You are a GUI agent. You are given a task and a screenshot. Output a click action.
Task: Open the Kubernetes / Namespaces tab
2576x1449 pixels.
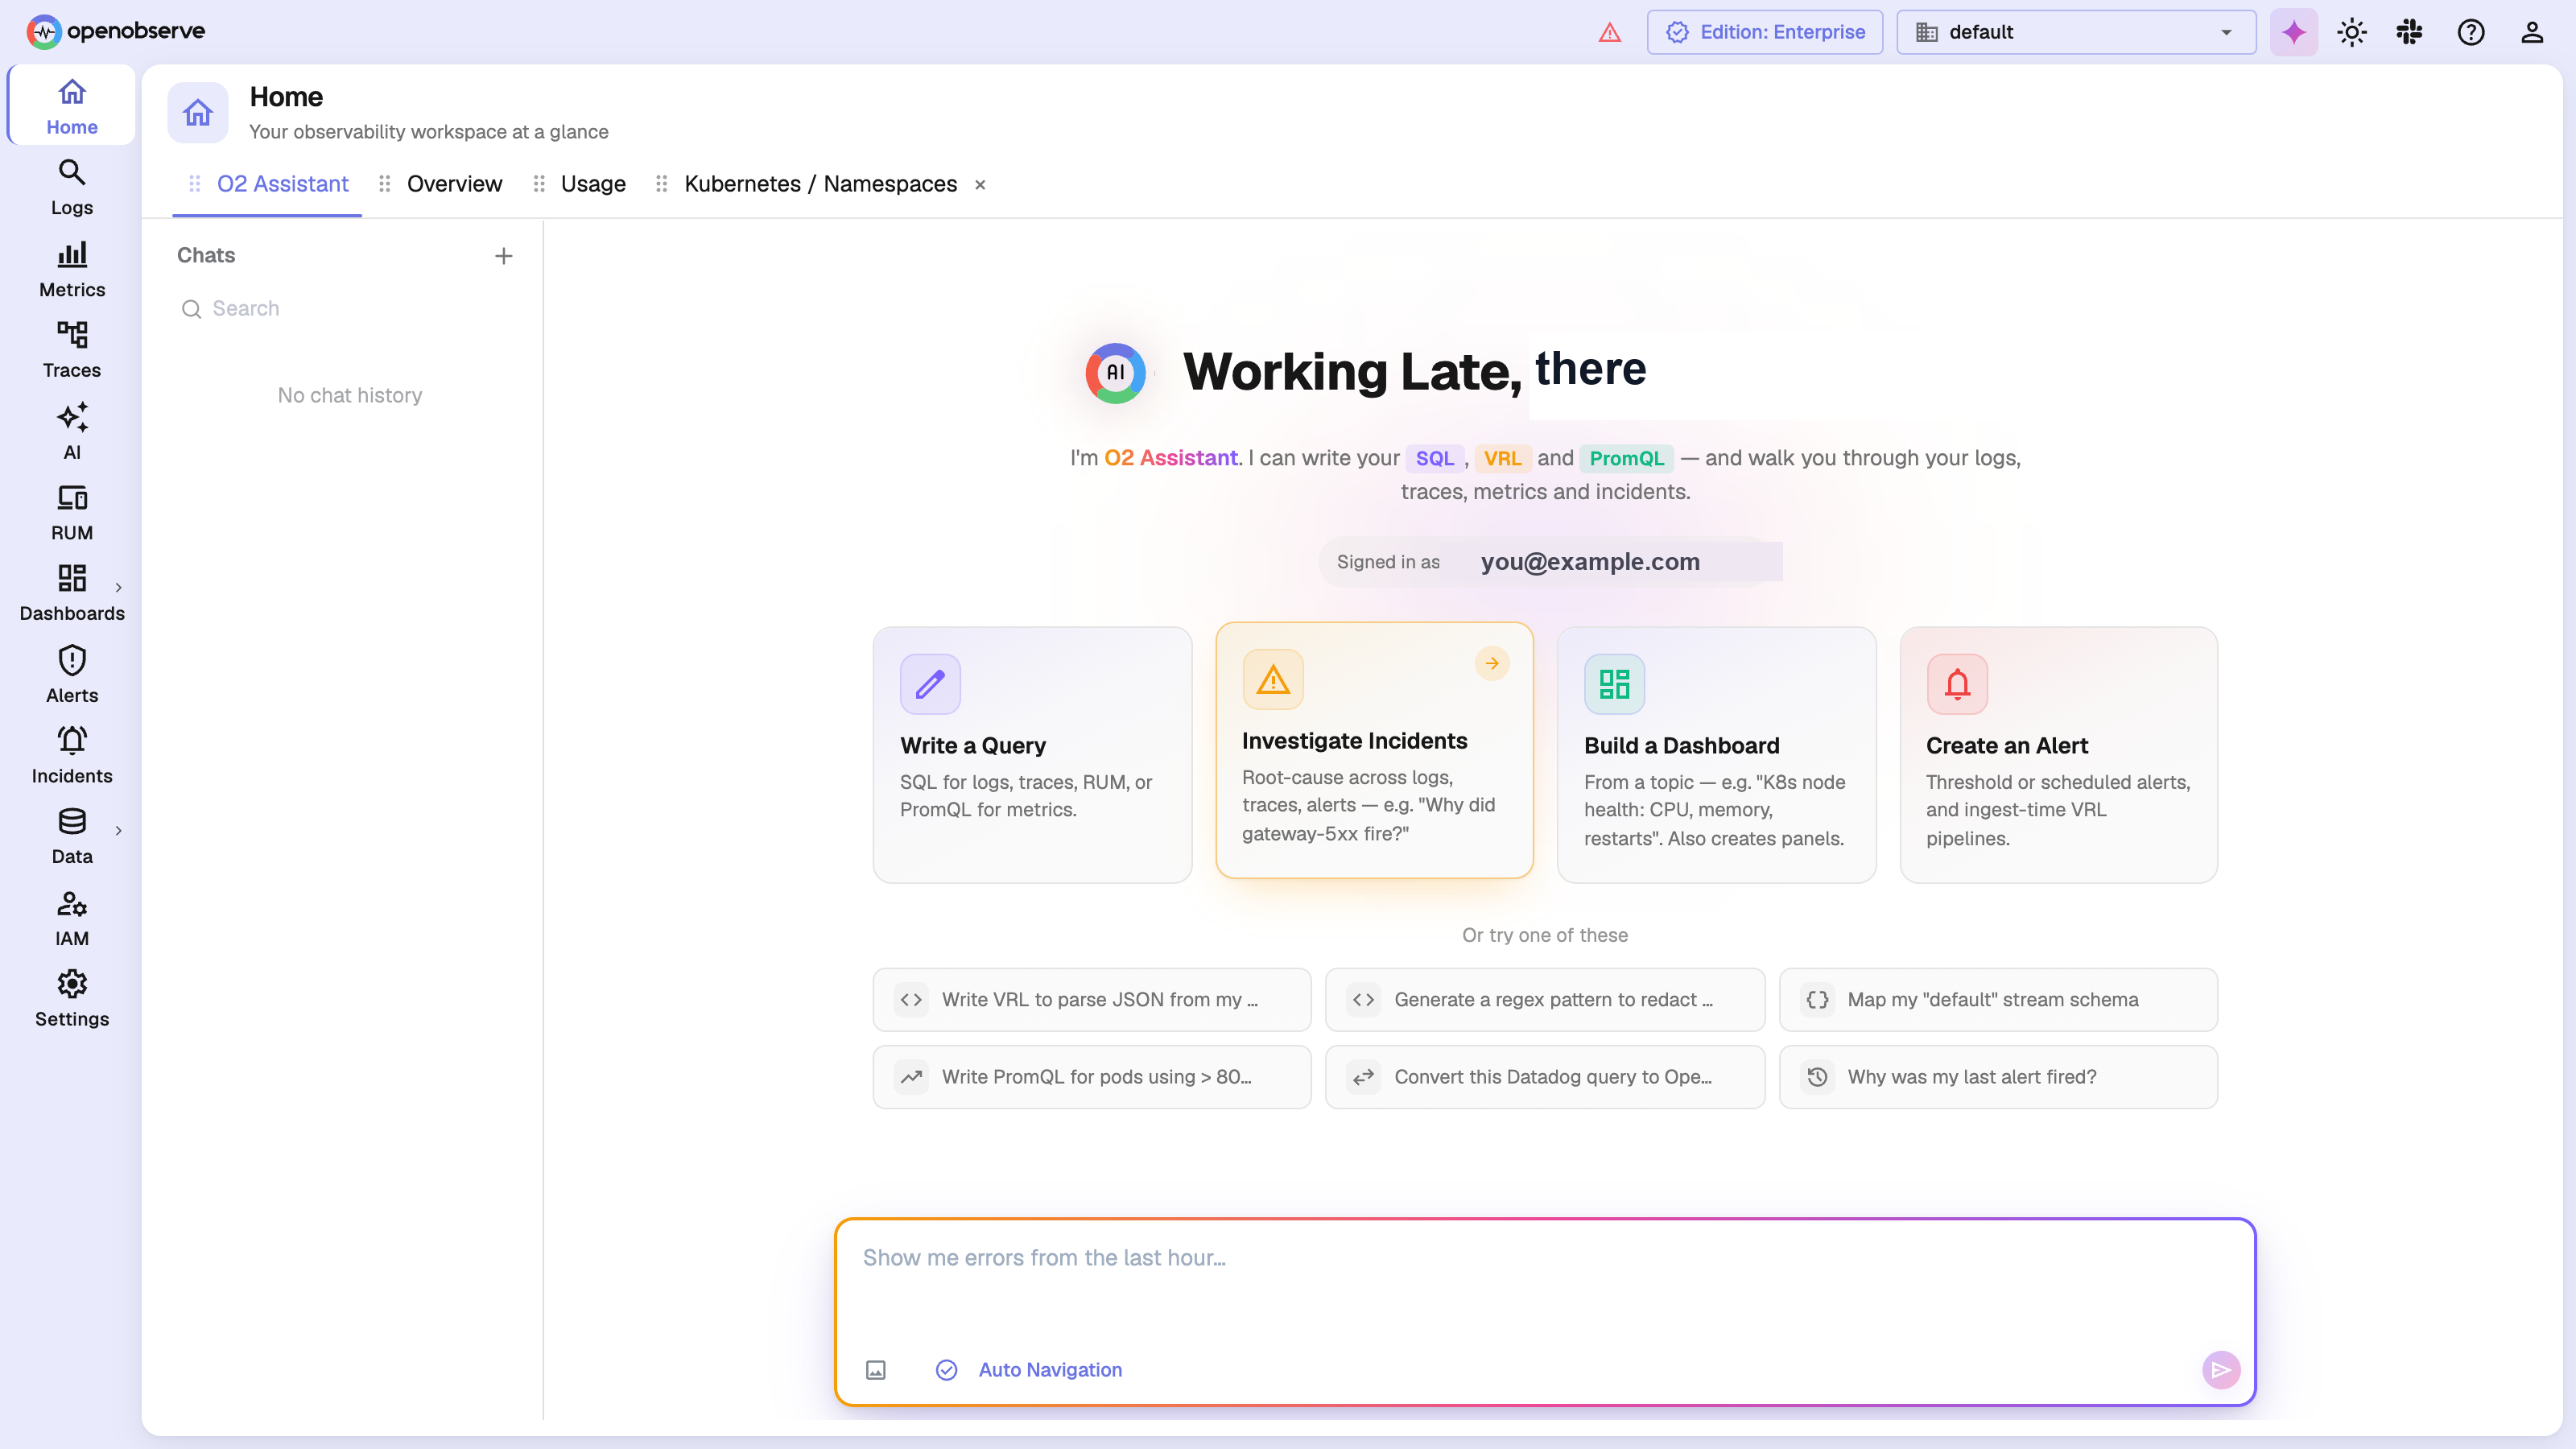[820, 184]
